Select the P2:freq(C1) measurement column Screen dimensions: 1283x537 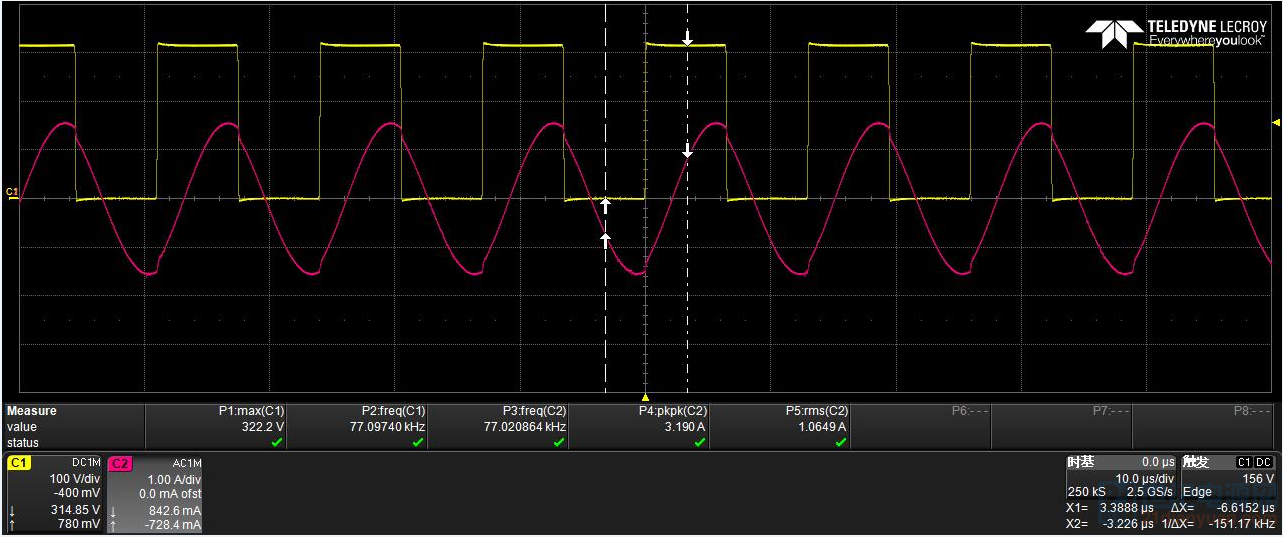tap(357, 426)
